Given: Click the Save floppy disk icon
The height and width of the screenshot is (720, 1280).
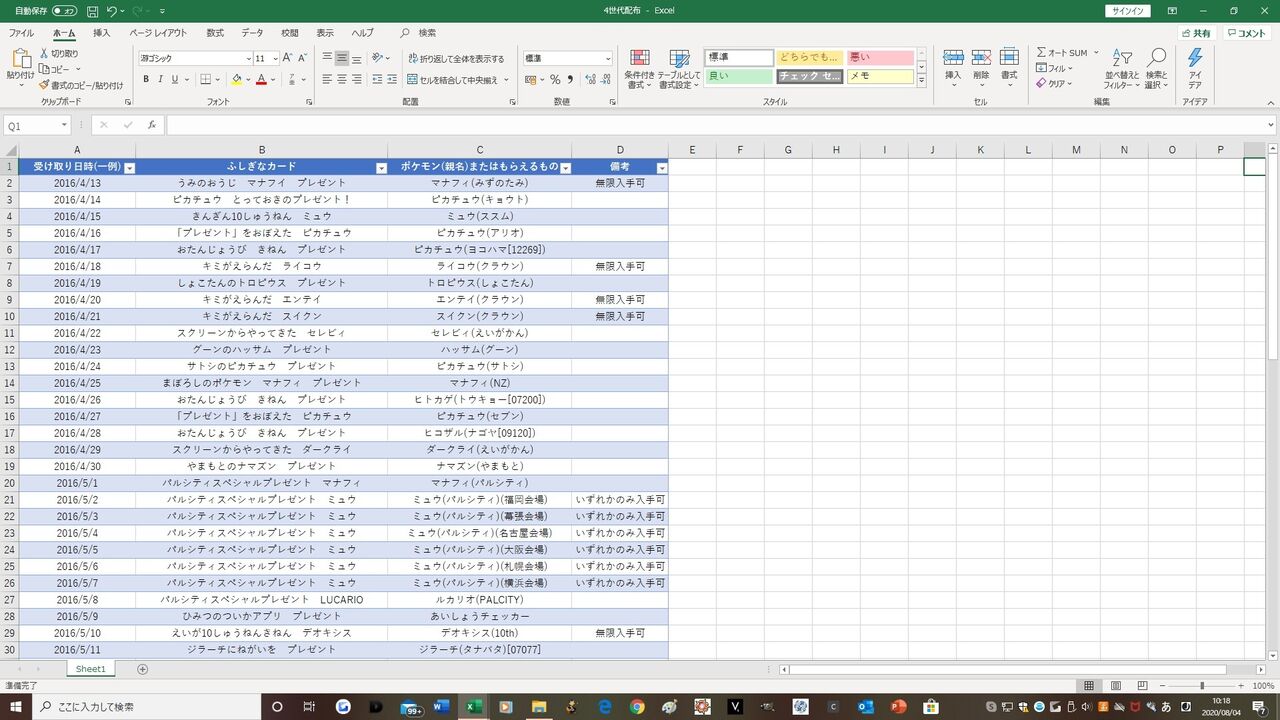Looking at the screenshot, I should tap(92, 11).
